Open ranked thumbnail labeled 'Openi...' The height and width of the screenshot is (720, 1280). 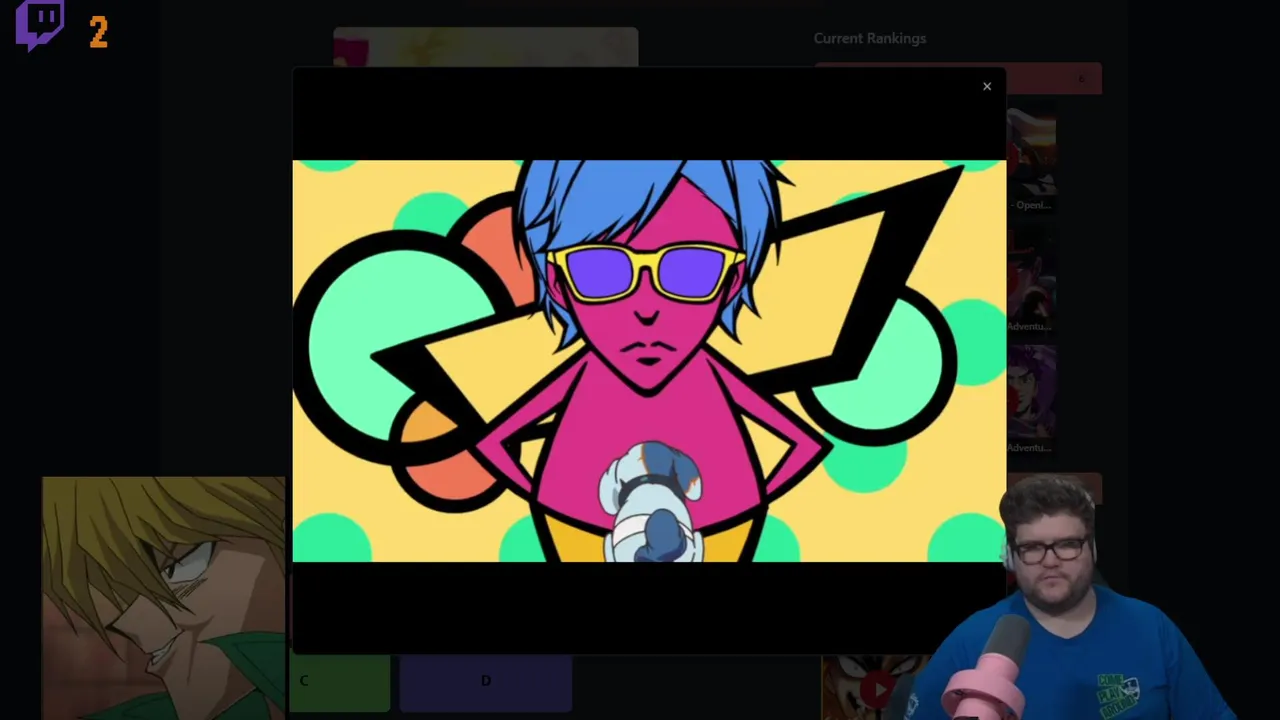[1031, 160]
